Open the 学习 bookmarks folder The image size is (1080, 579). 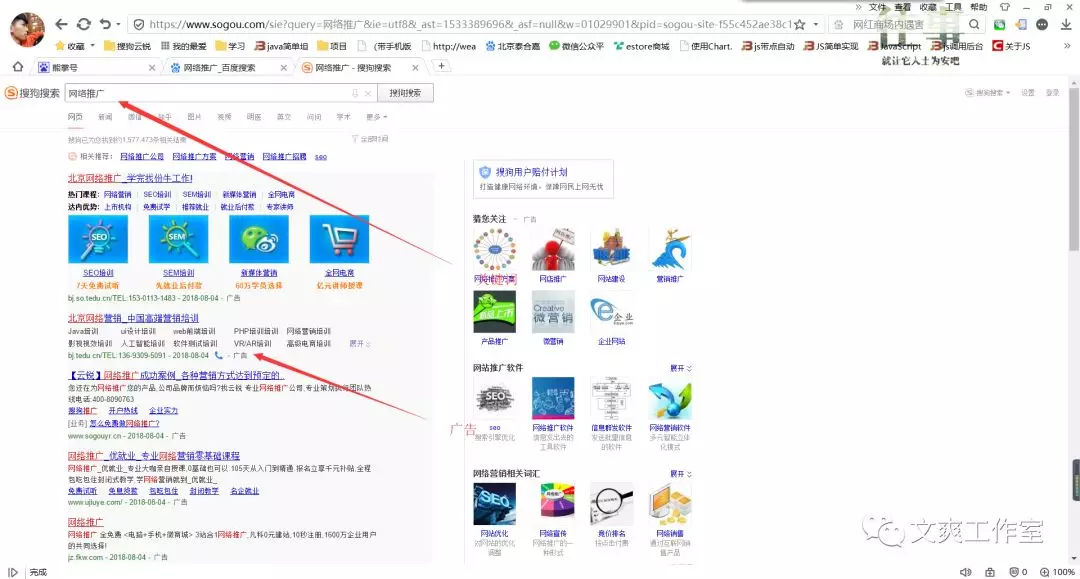pos(230,46)
